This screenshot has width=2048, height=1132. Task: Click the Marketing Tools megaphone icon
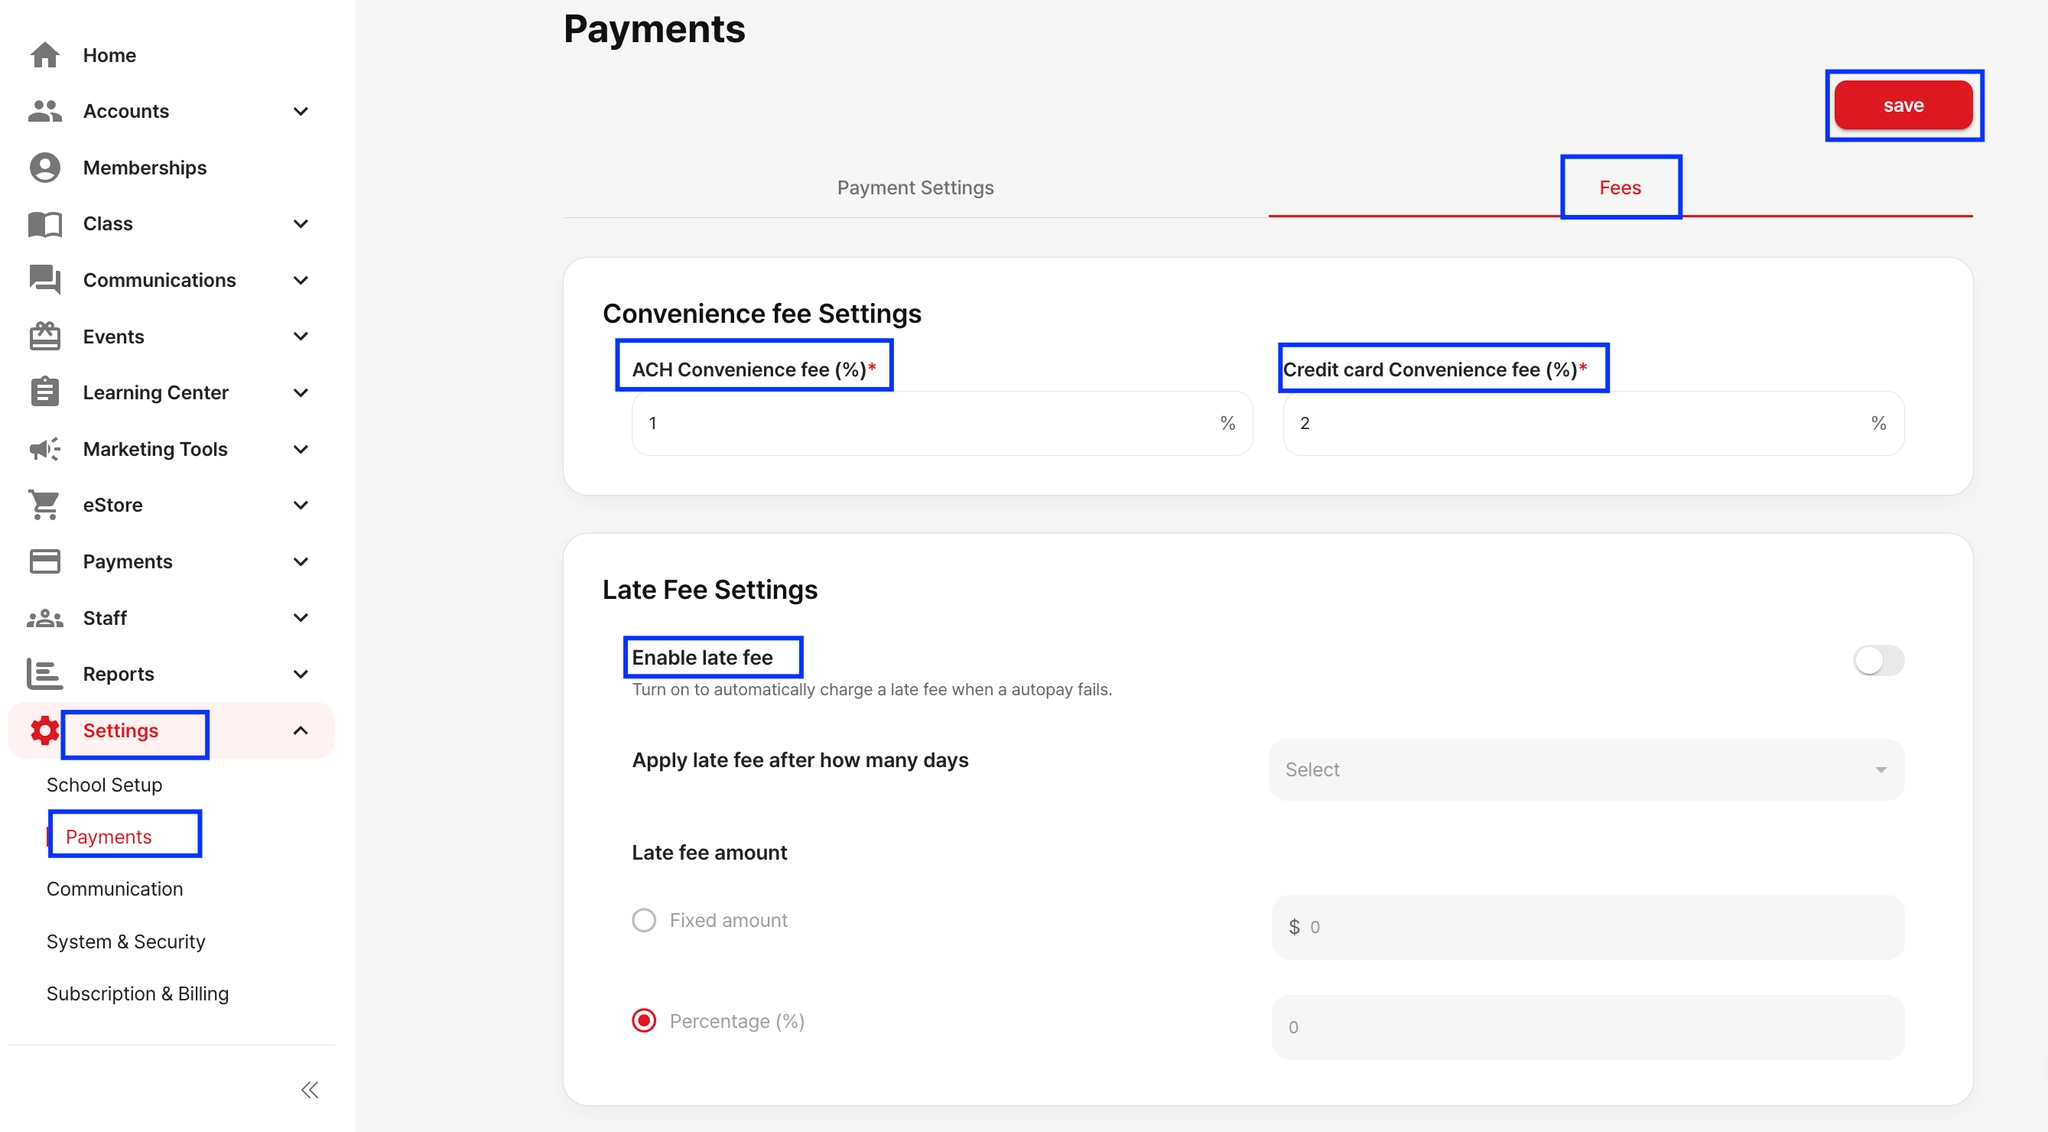pos(45,449)
